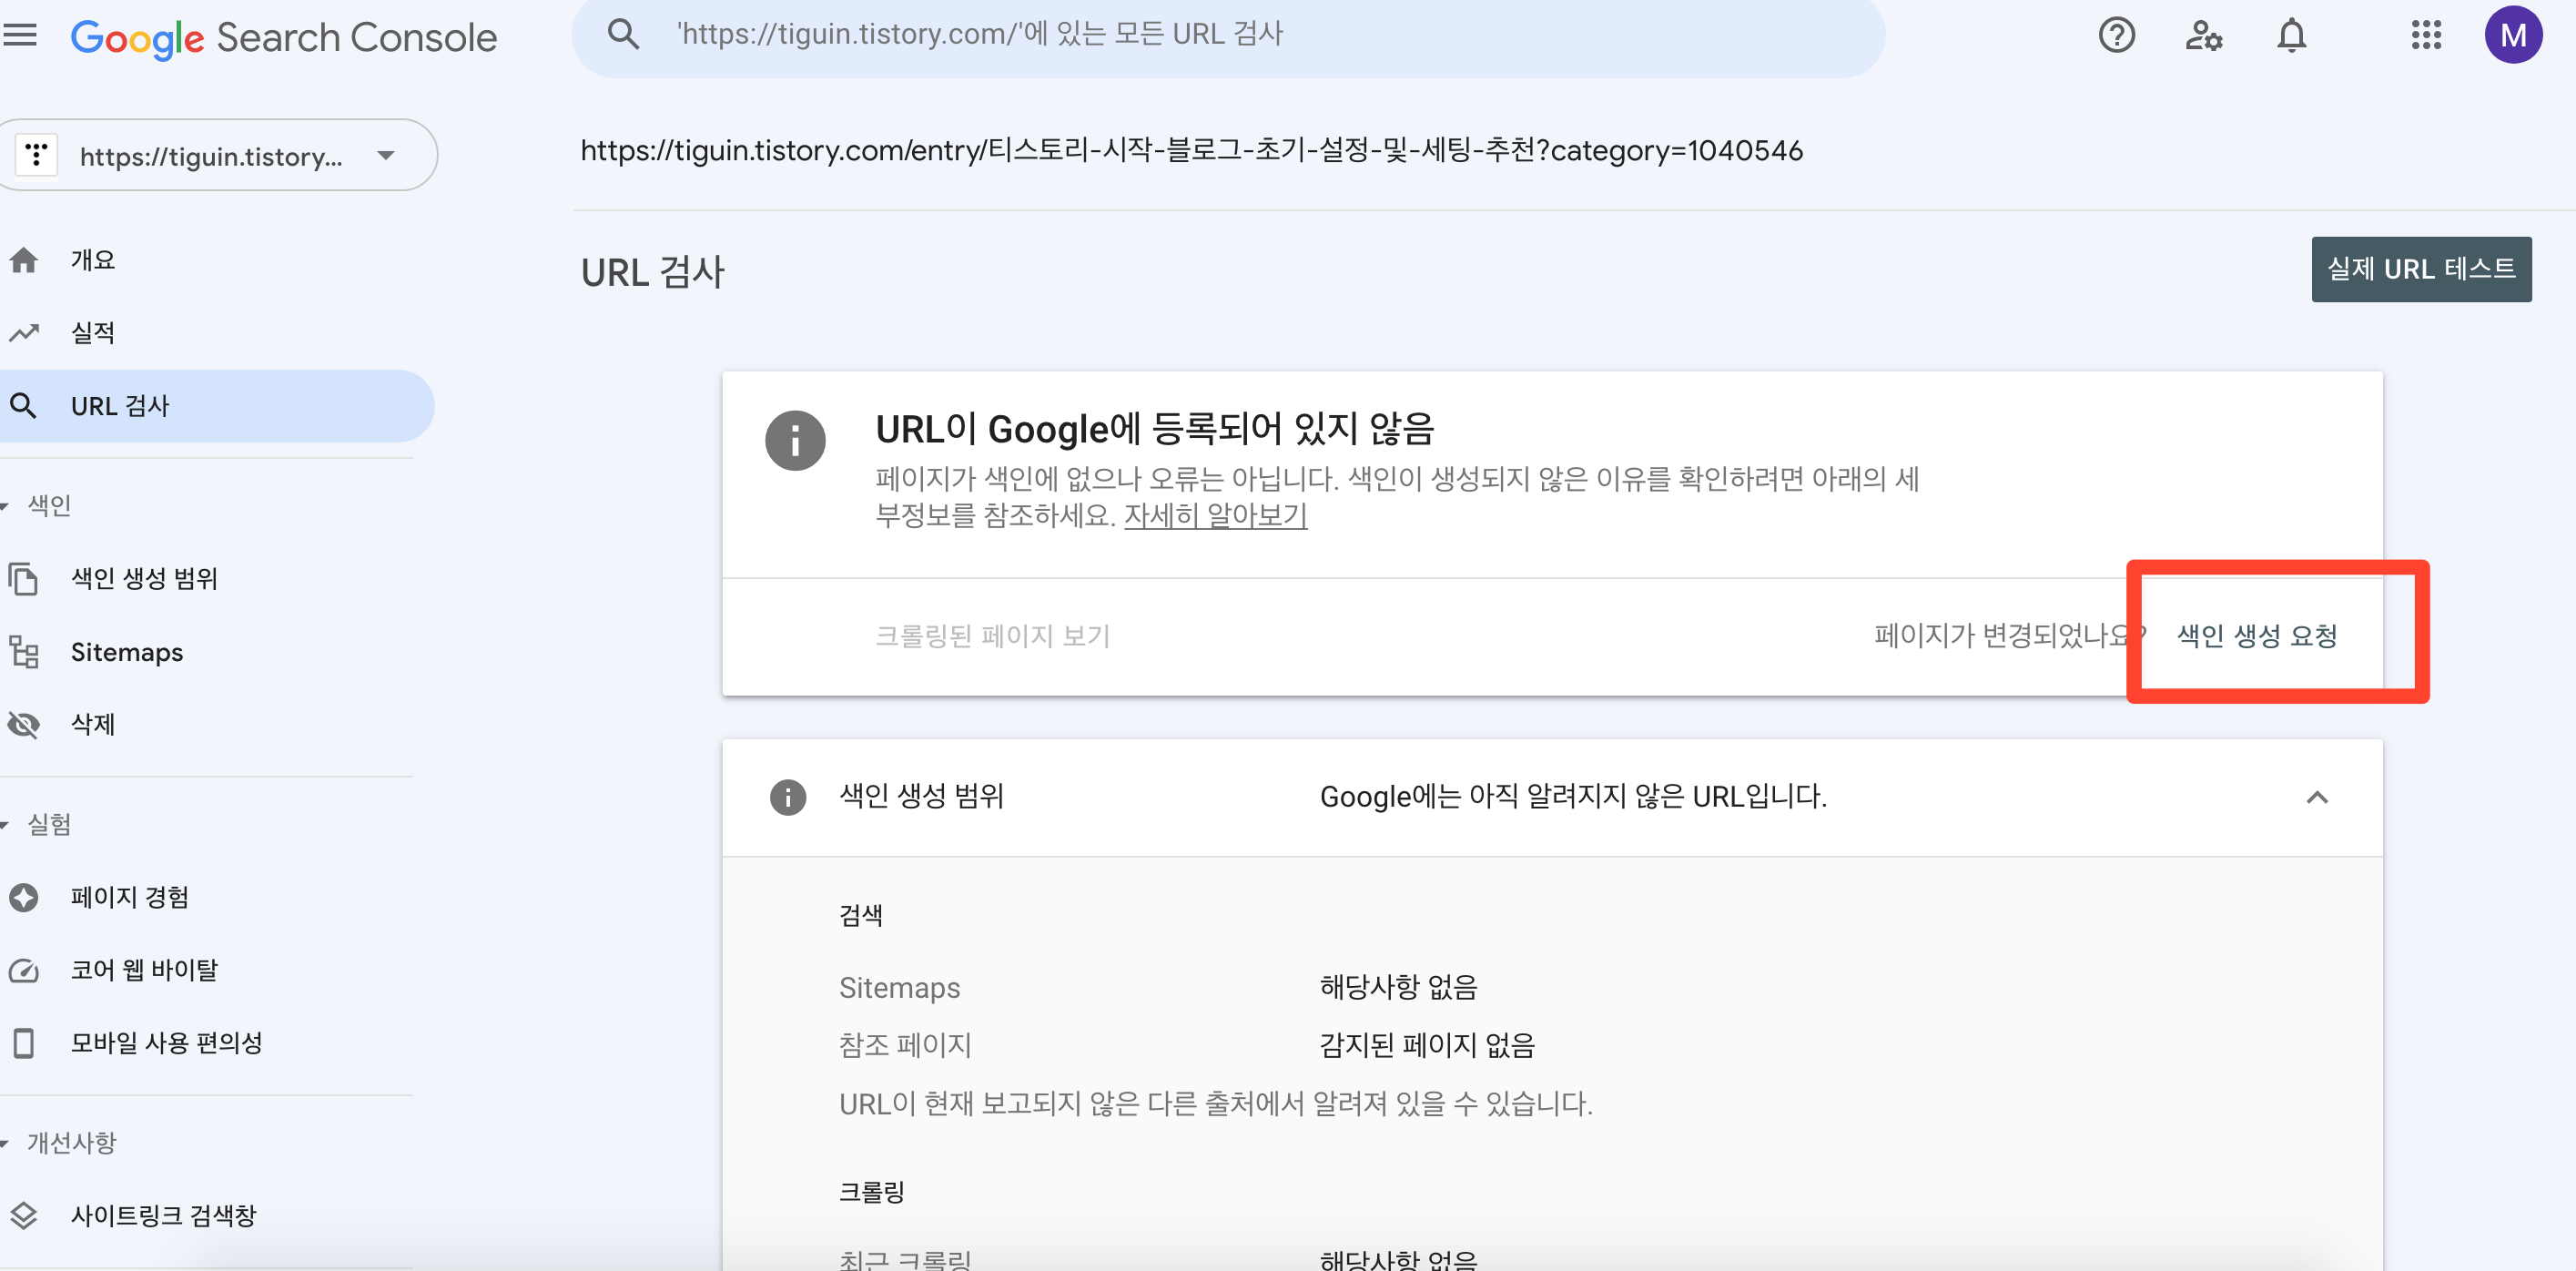2576x1271 pixels.
Task: Open the 실적 performance report
Action: 93,333
